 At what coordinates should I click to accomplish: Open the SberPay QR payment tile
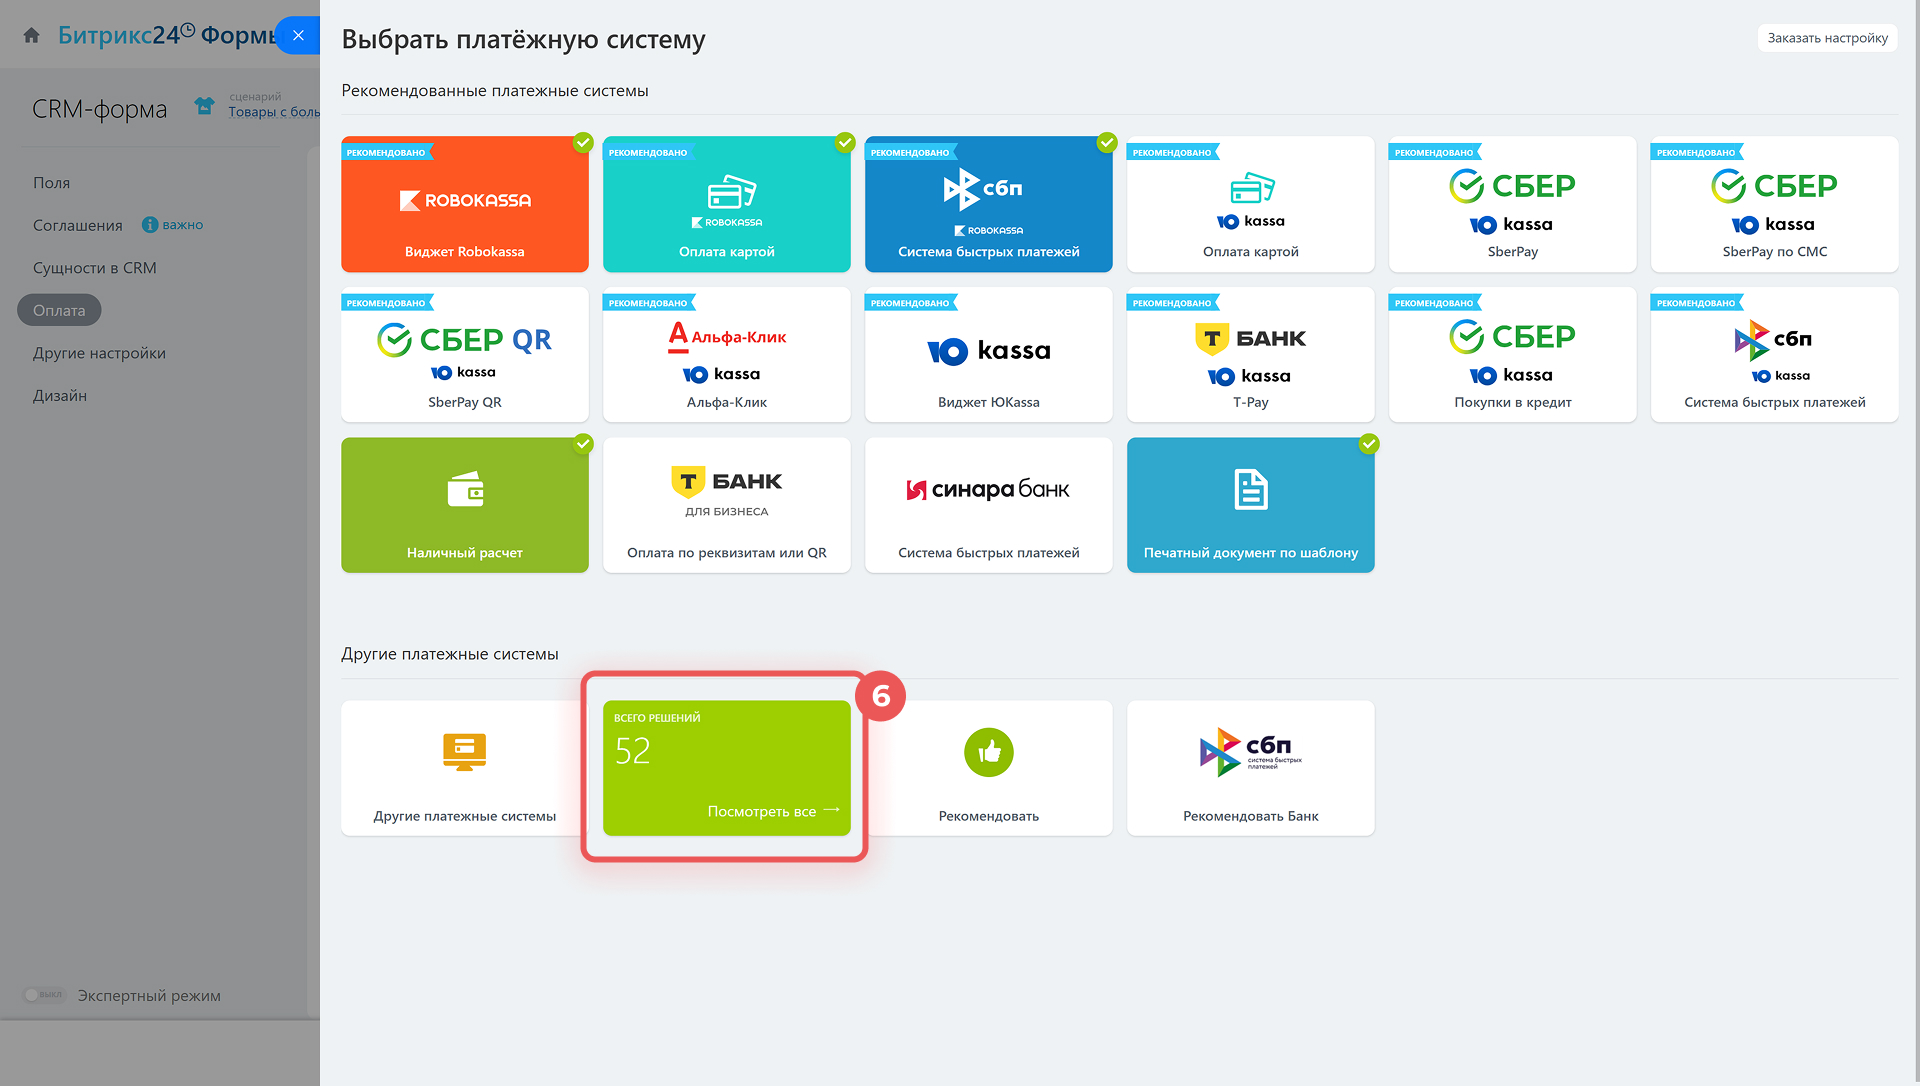464,355
